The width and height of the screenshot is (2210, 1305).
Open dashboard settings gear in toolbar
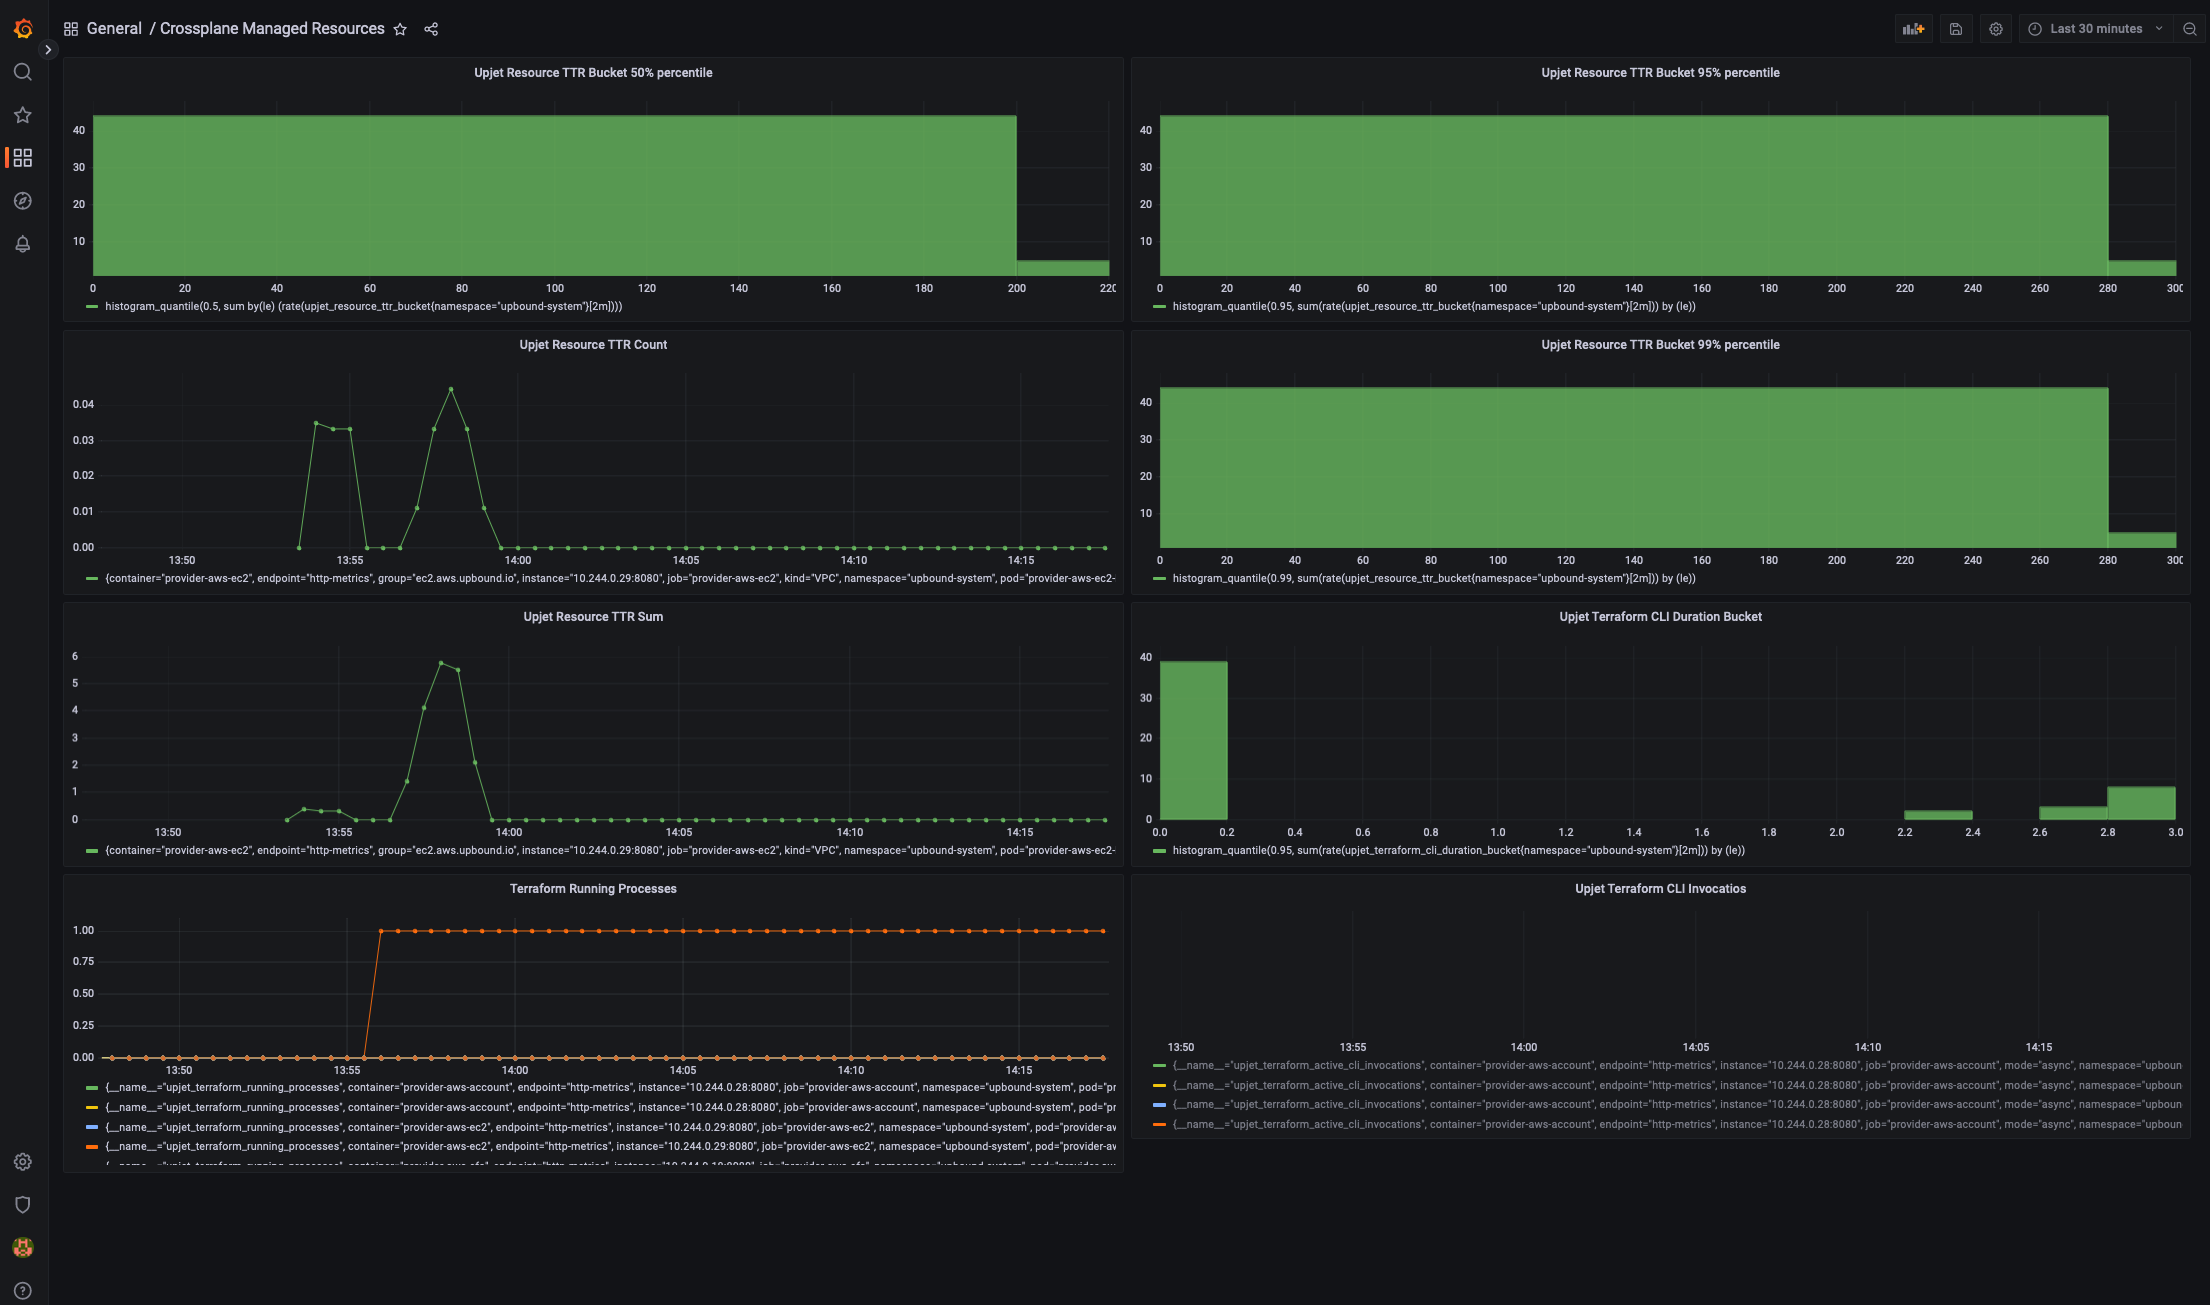pos(1996,29)
